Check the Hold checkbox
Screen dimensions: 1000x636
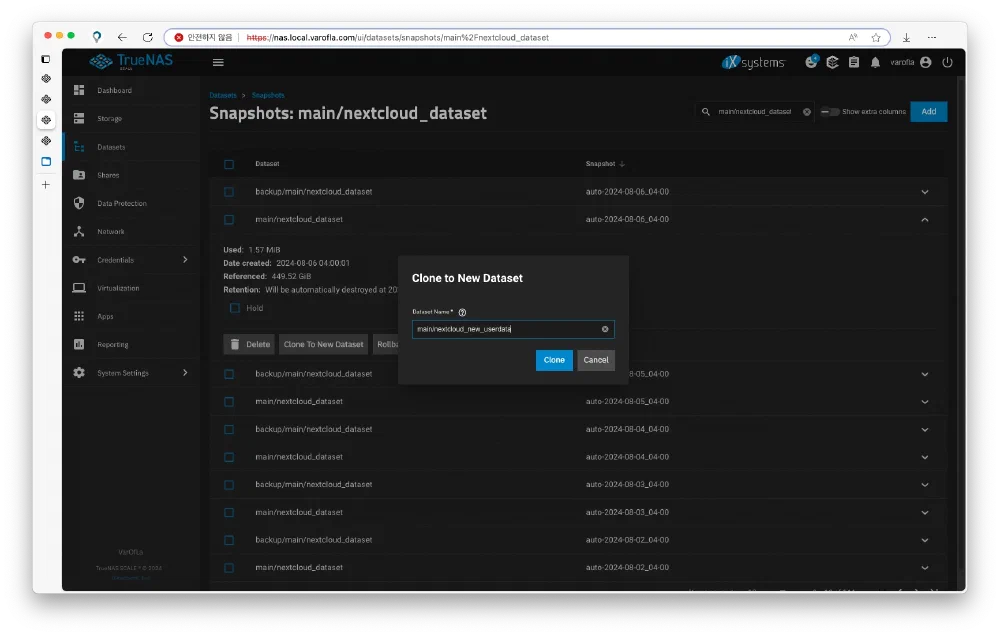235,308
